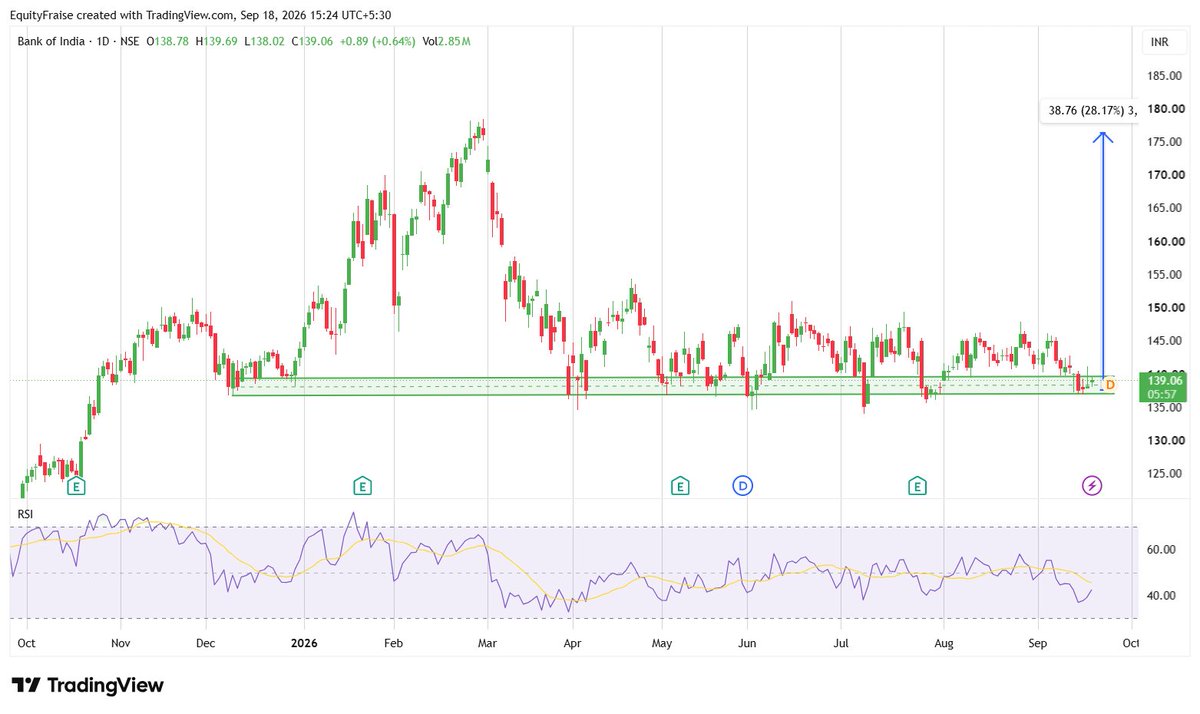Click the 160.00 price axis label

pyautogui.click(x=1166, y=242)
